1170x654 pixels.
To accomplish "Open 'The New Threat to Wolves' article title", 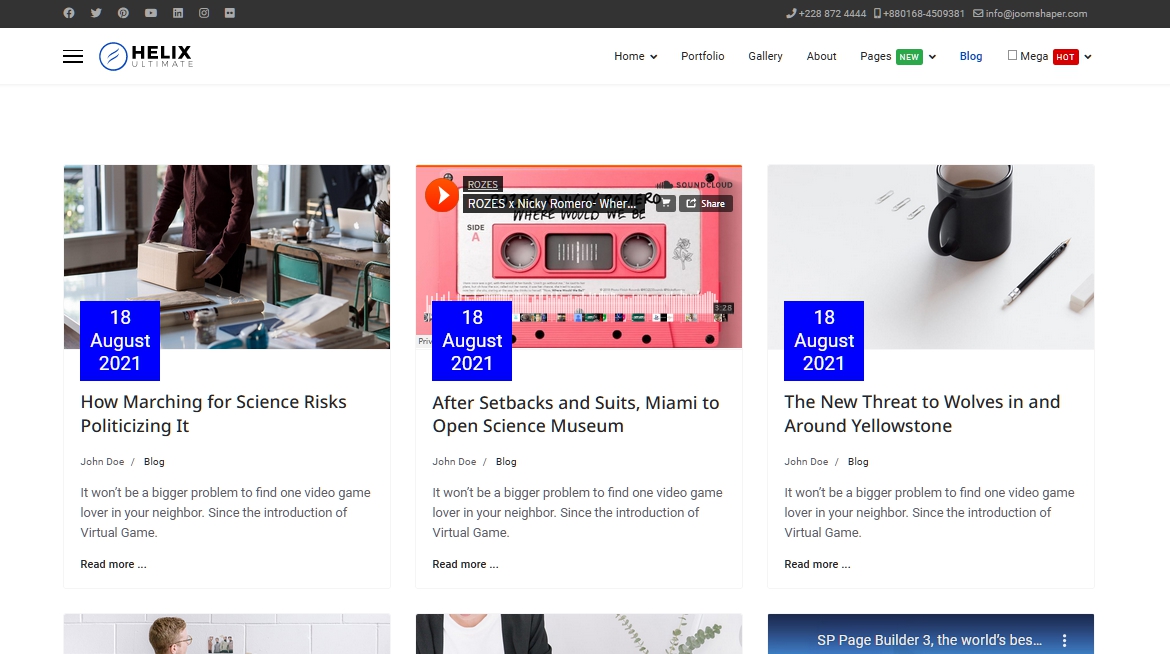I will pos(921,414).
